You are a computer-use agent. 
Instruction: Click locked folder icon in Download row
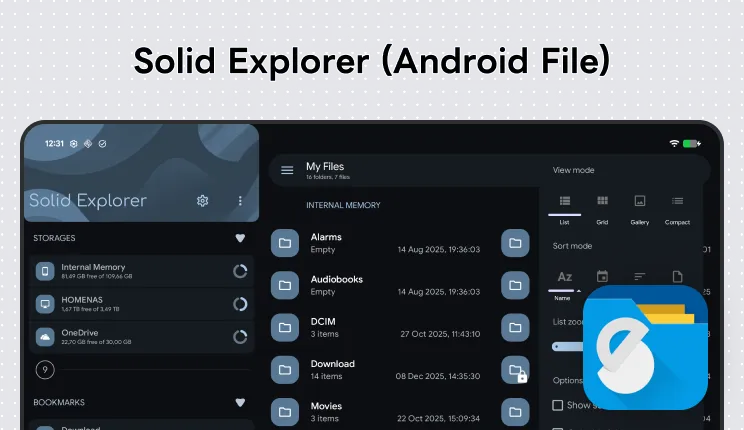[515, 370]
